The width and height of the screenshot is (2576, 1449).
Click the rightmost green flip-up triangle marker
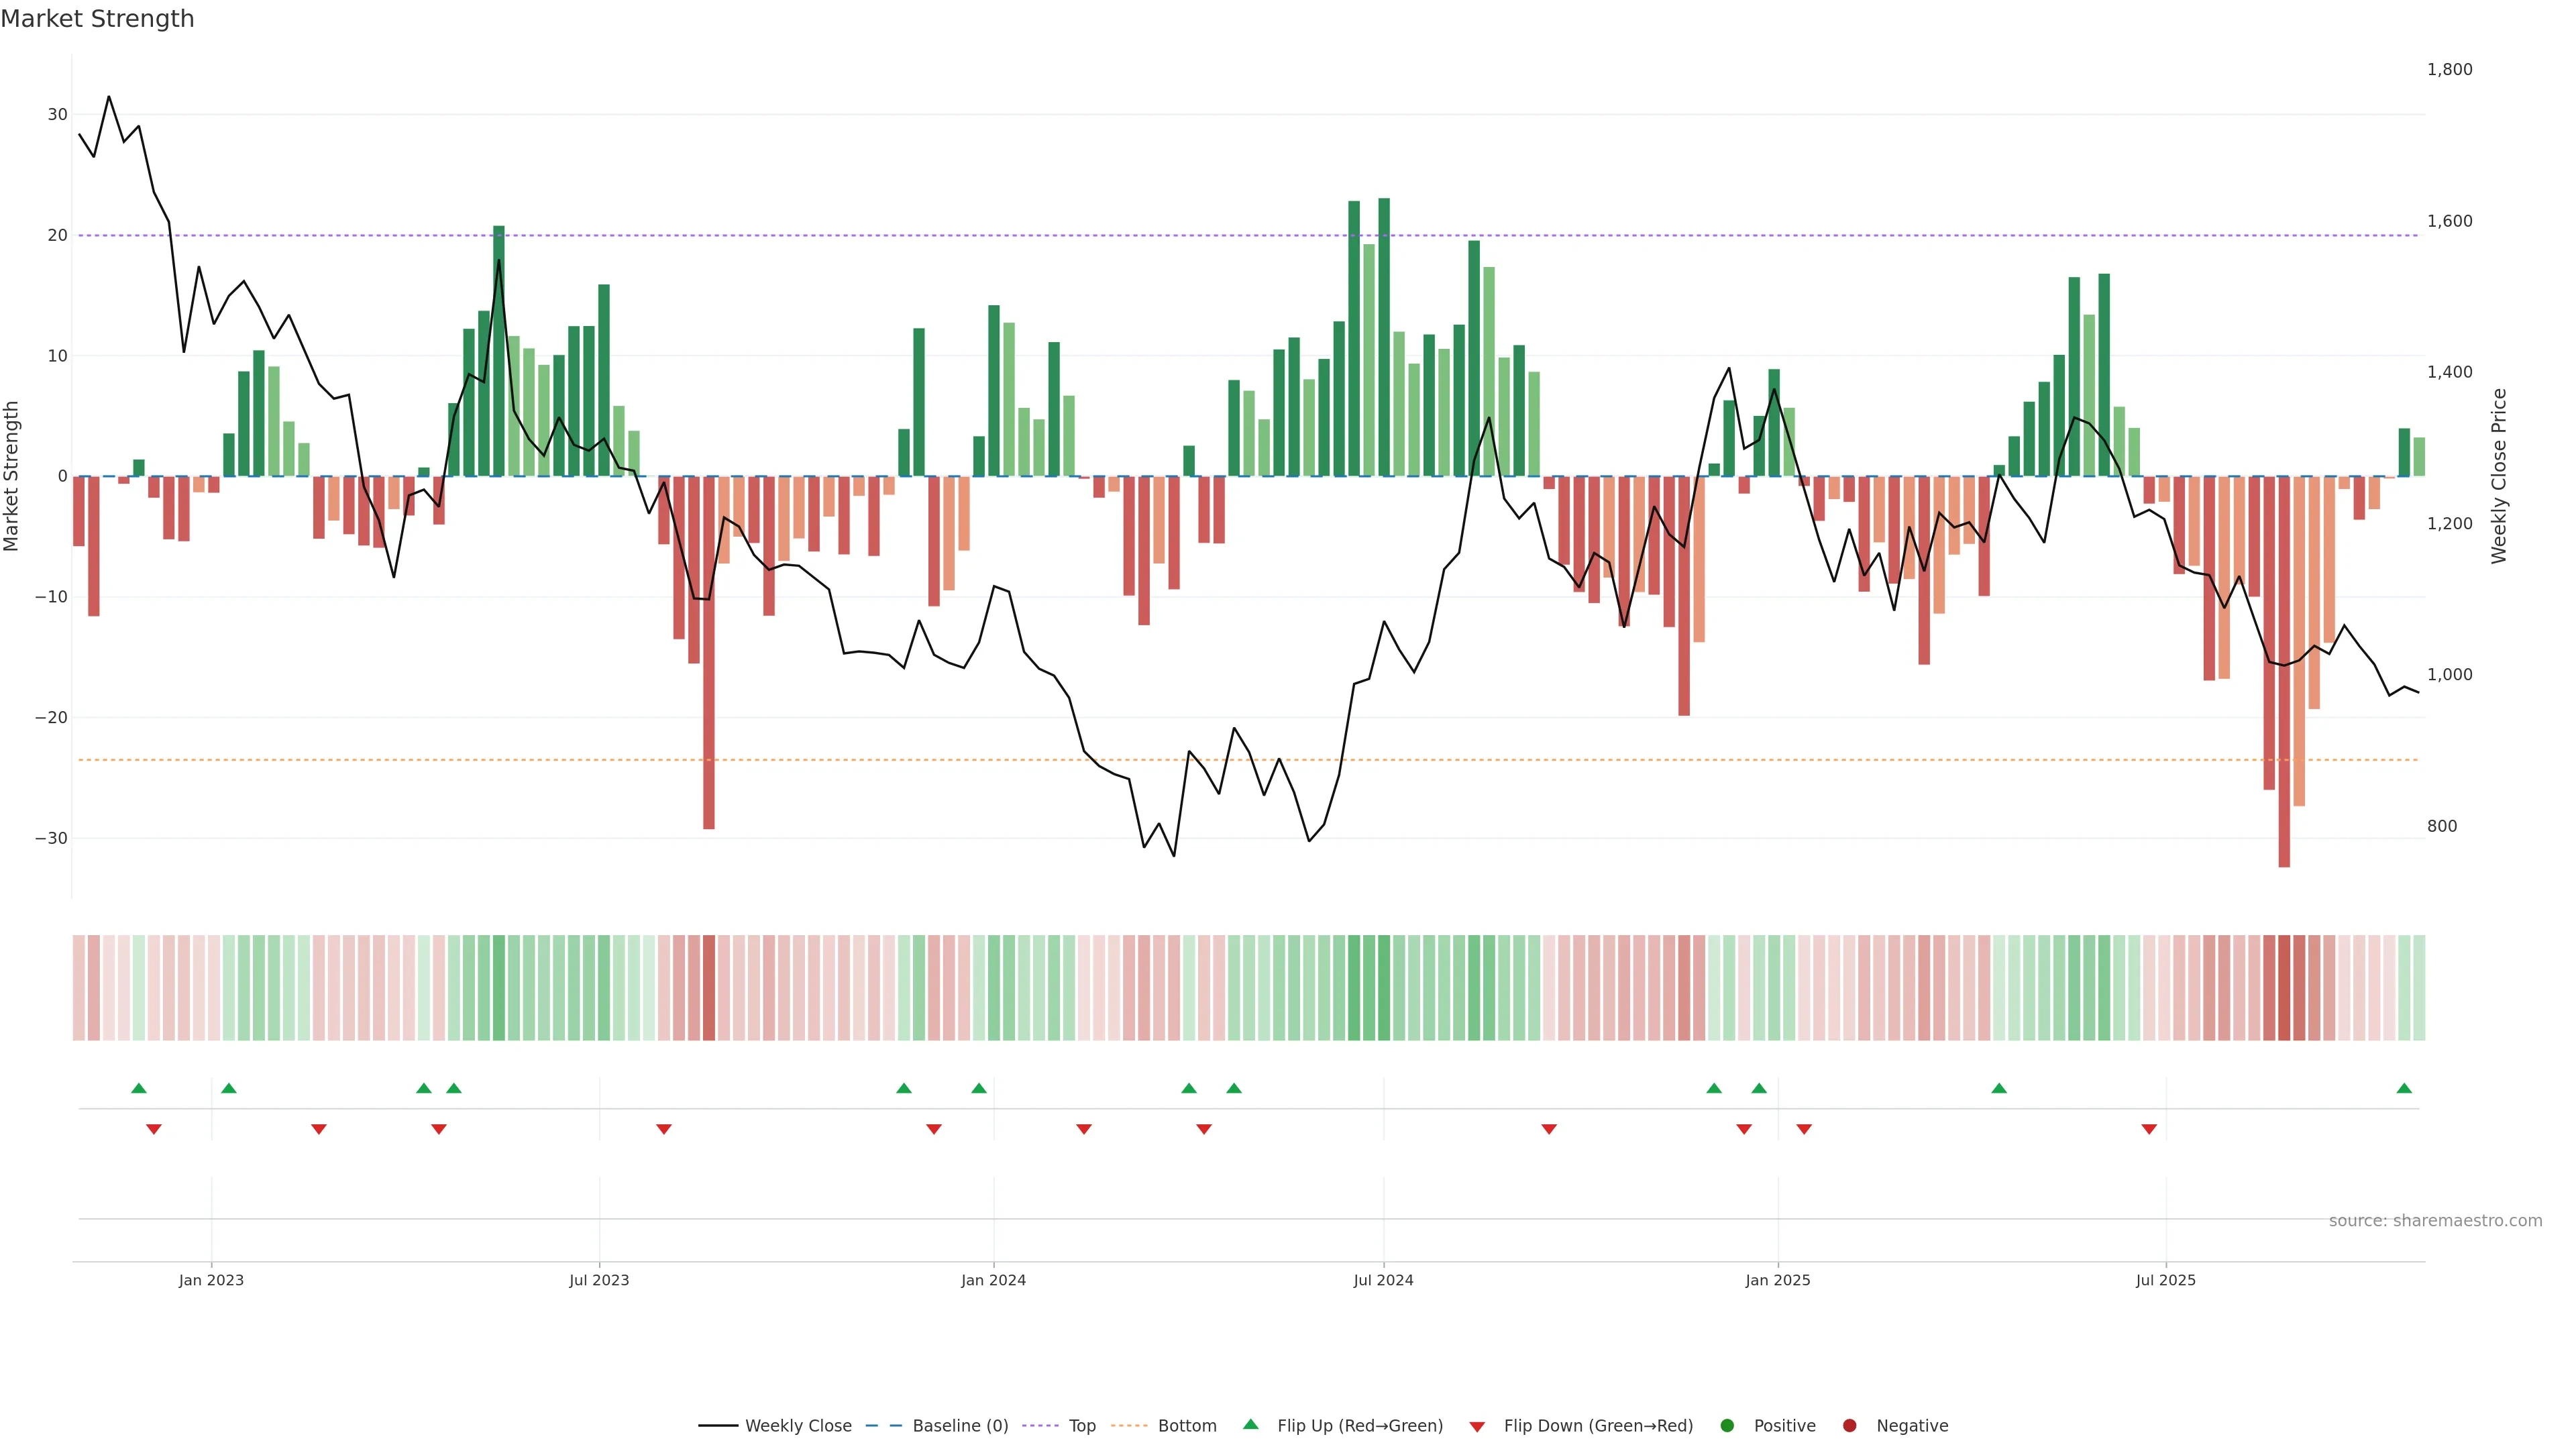pyautogui.click(x=2404, y=1088)
